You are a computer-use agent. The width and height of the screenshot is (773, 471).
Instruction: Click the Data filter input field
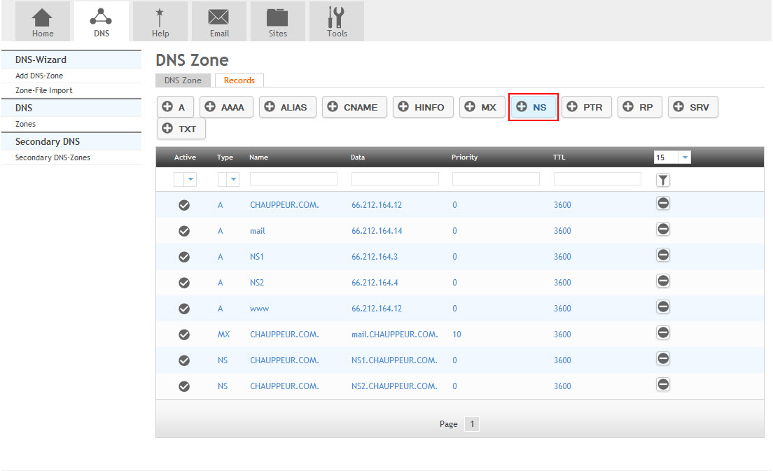click(395, 179)
